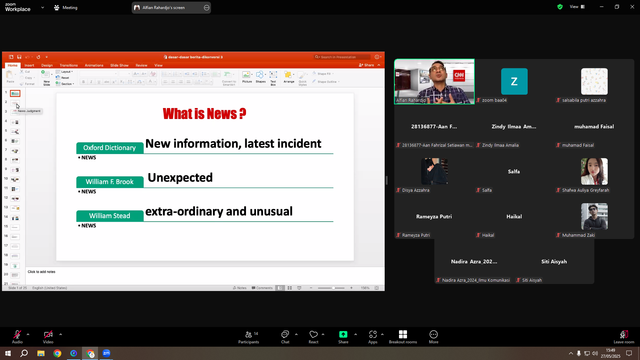
Task: Click the green Share screen button
Action: tap(343, 334)
